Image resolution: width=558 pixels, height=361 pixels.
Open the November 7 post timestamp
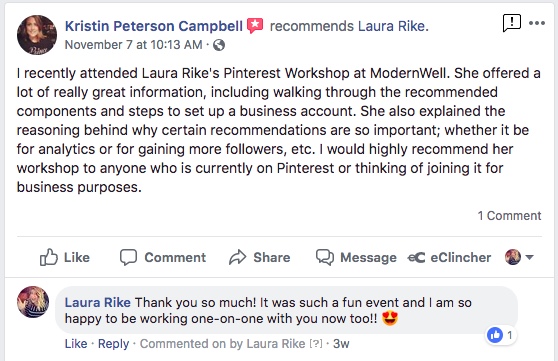point(133,45)
